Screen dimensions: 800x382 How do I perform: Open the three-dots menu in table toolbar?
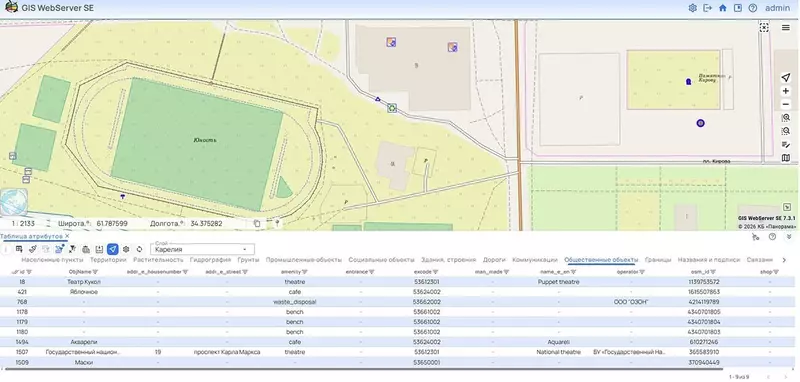(x=6, y=249)
